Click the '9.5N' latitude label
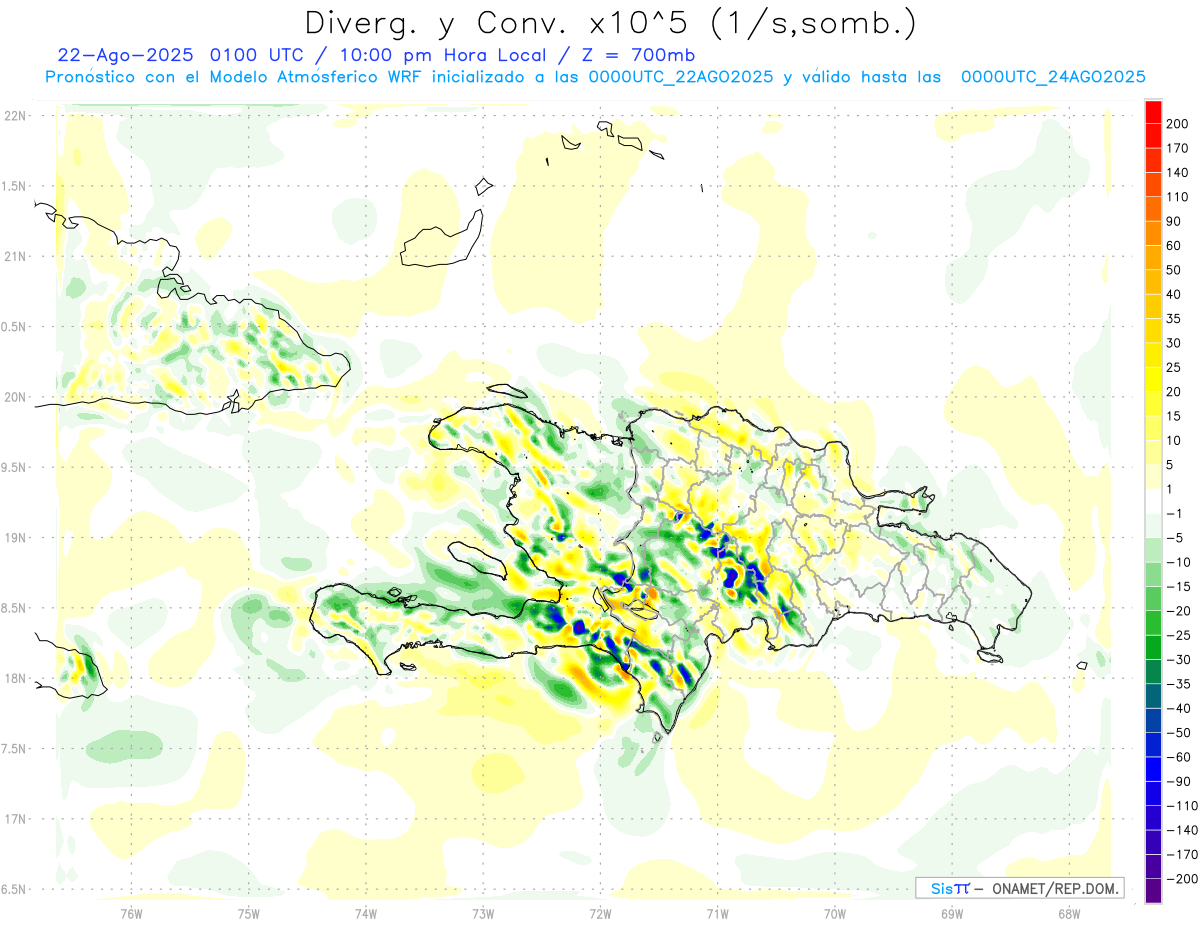 coord(14,467)
